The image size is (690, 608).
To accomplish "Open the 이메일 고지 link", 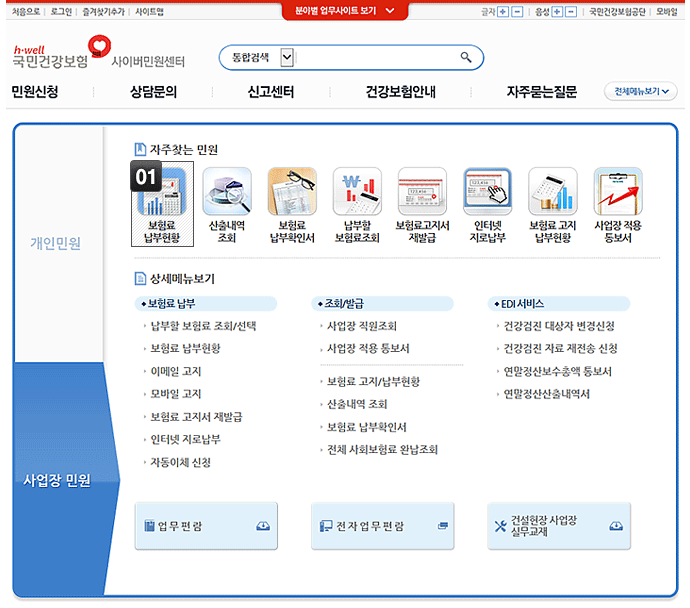I will point(176,371).
